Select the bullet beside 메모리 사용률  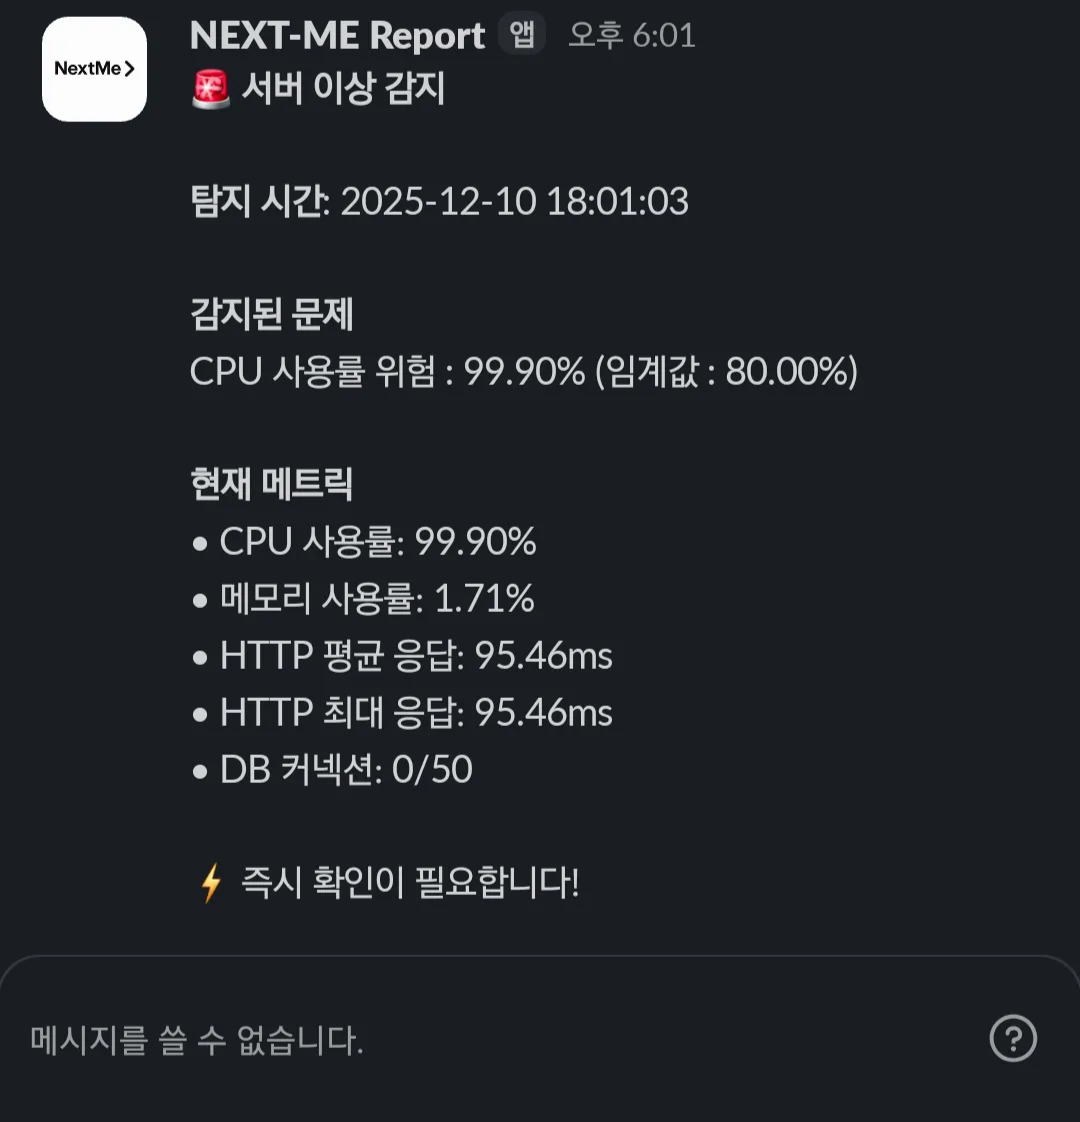click(200, 599)
